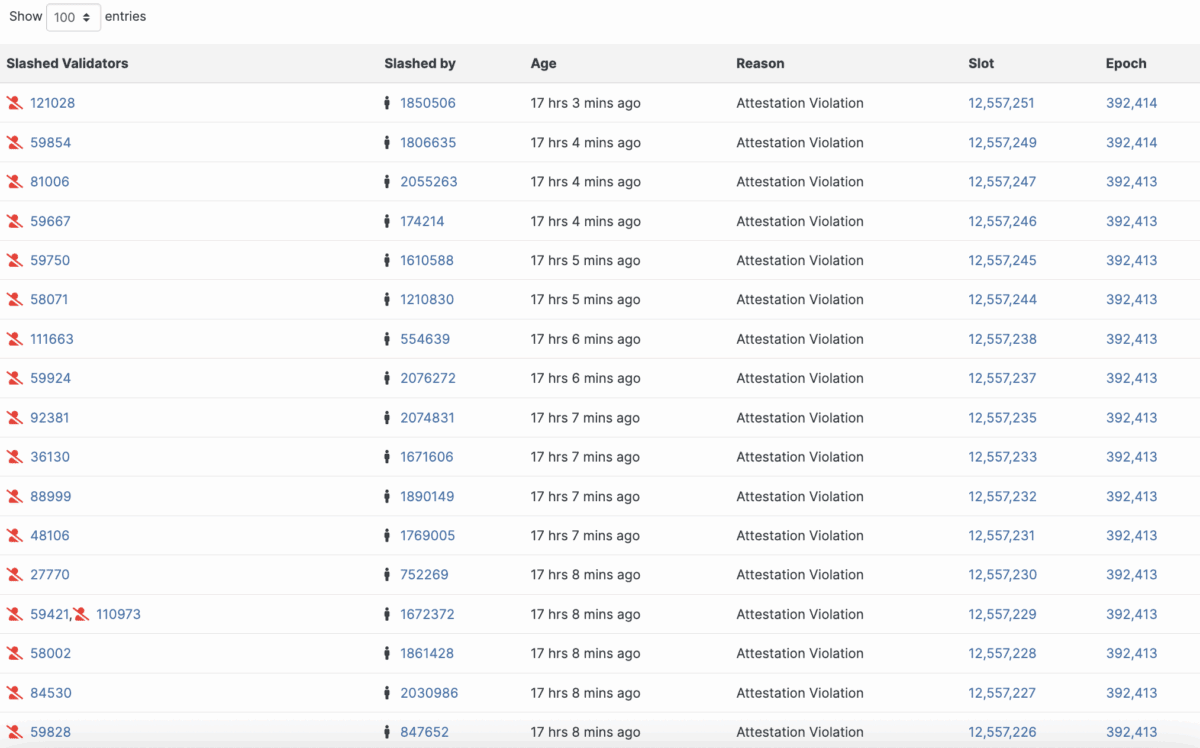Open slashed validator 27770
This screenshot has height=748, width=1200.
pyautogui.click(x=50, y=574)
